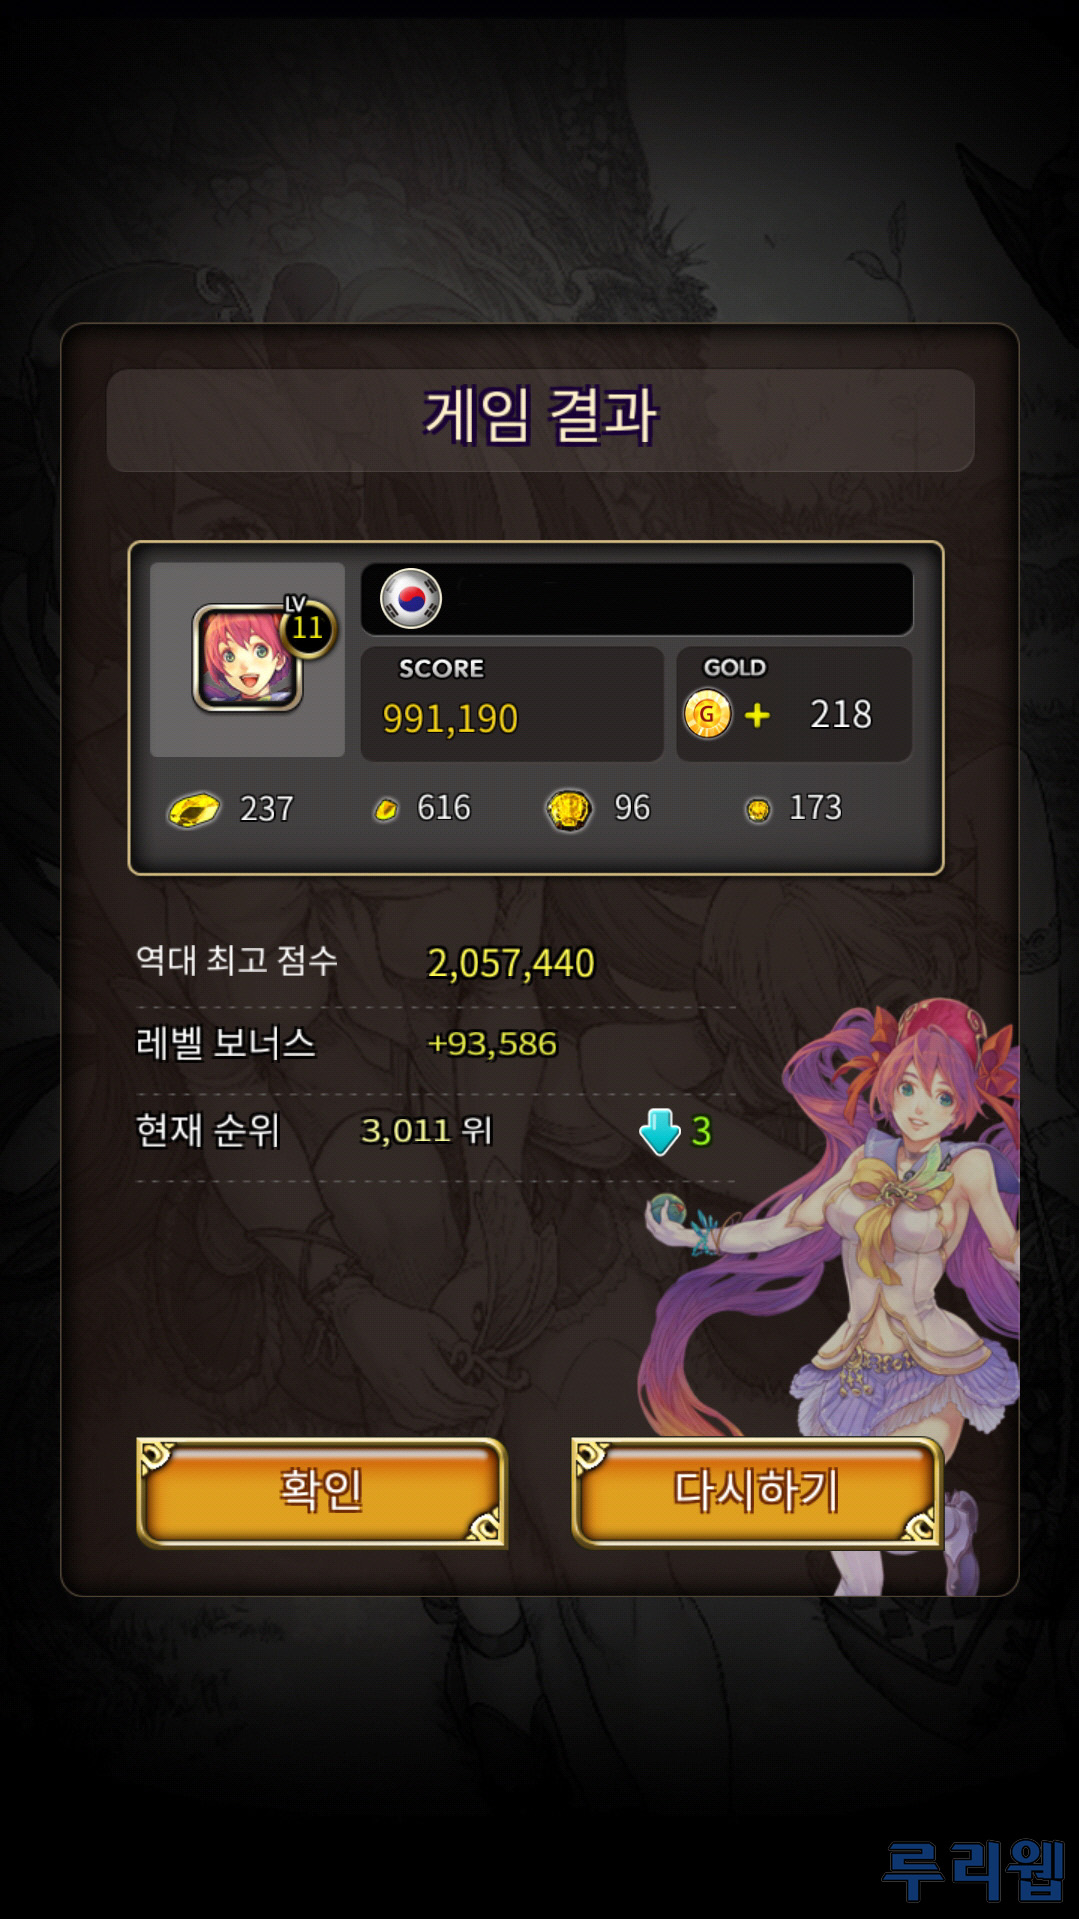Tap the 다시하기 retry button

click(x=757, y=1492)
